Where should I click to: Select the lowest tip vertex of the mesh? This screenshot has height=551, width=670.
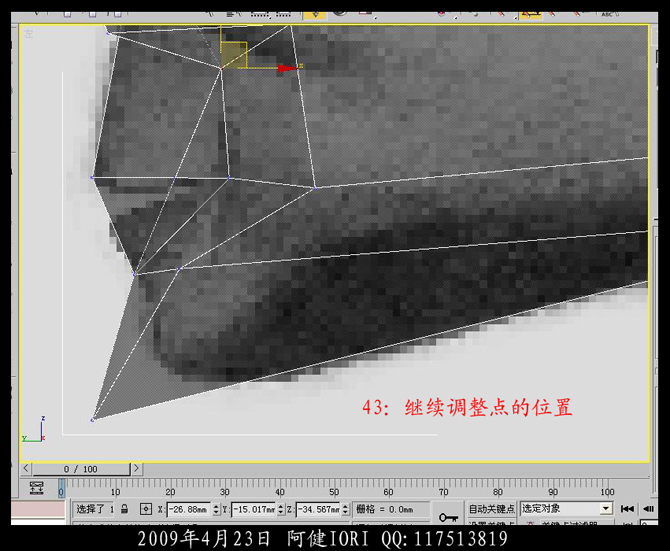(92, 420)
